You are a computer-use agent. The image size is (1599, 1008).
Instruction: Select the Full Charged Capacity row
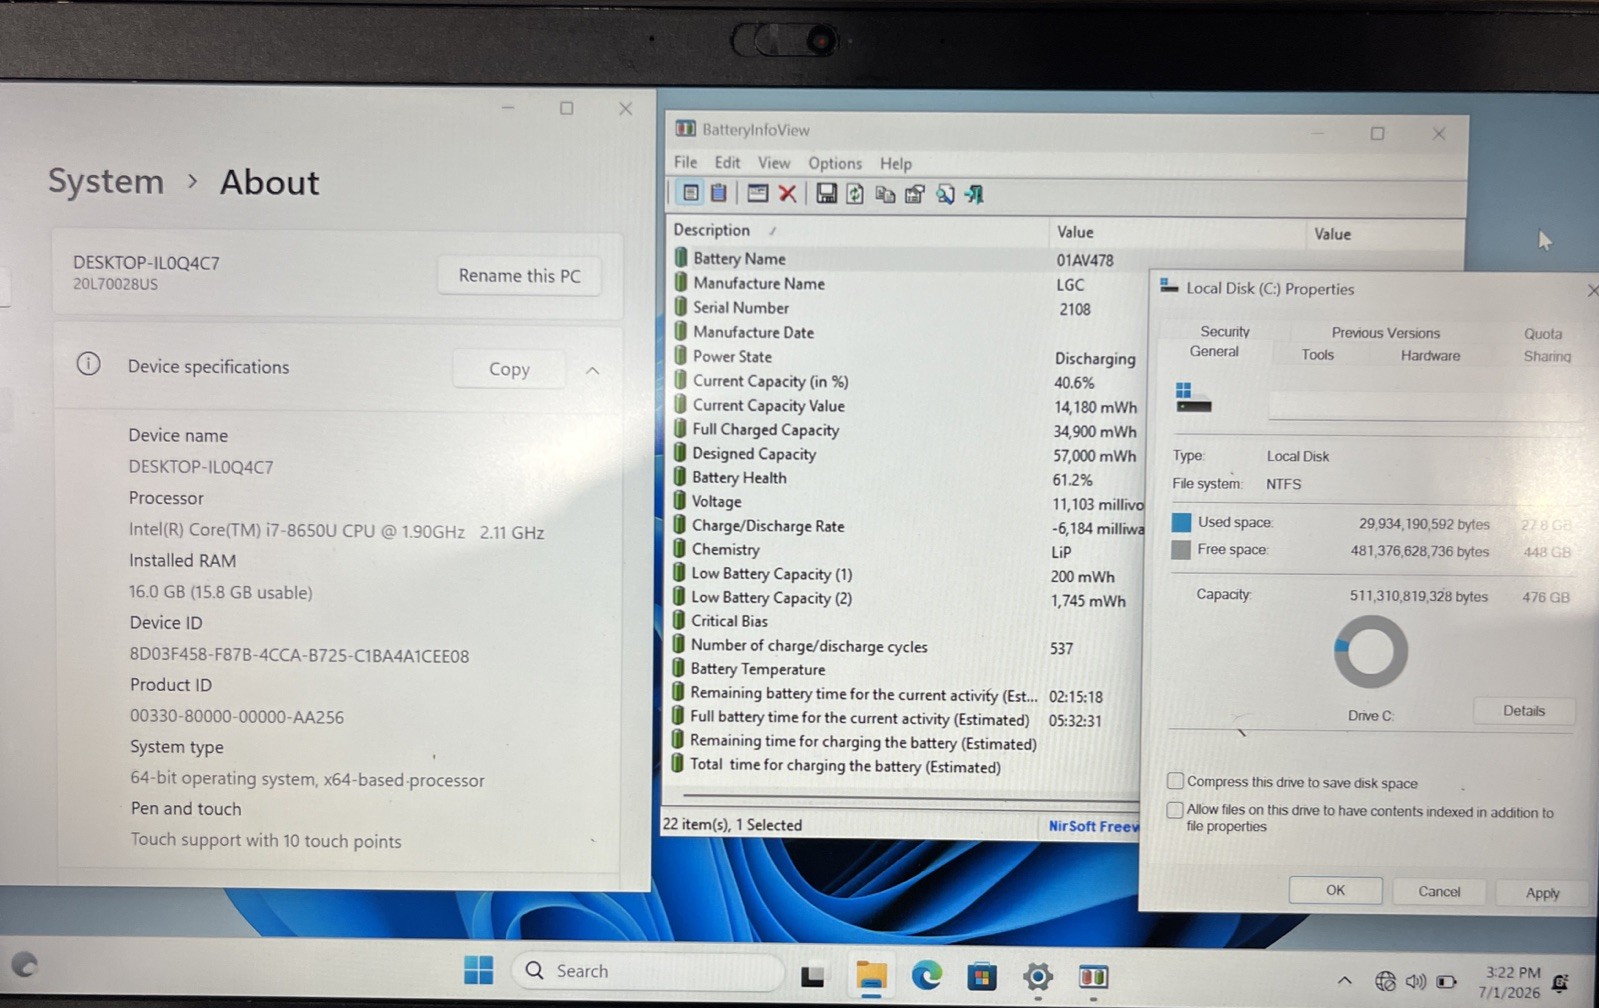pos(905,430)
